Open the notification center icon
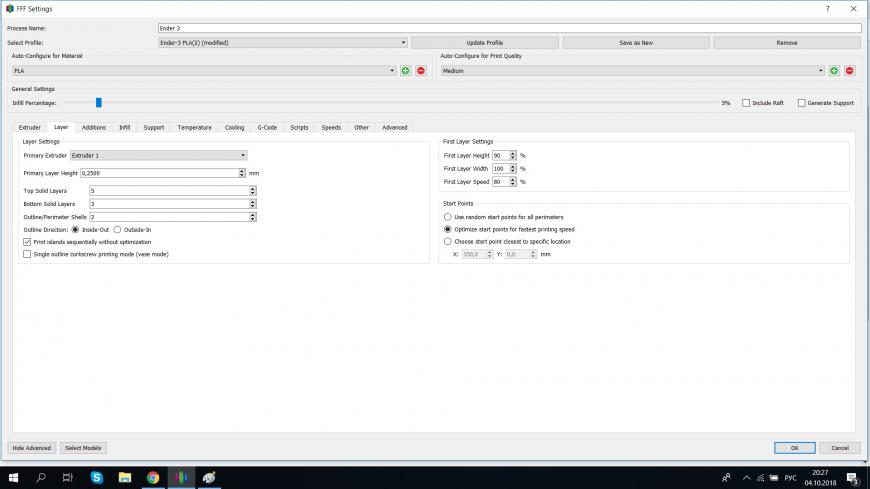870x489 pixels. point(852,477)
